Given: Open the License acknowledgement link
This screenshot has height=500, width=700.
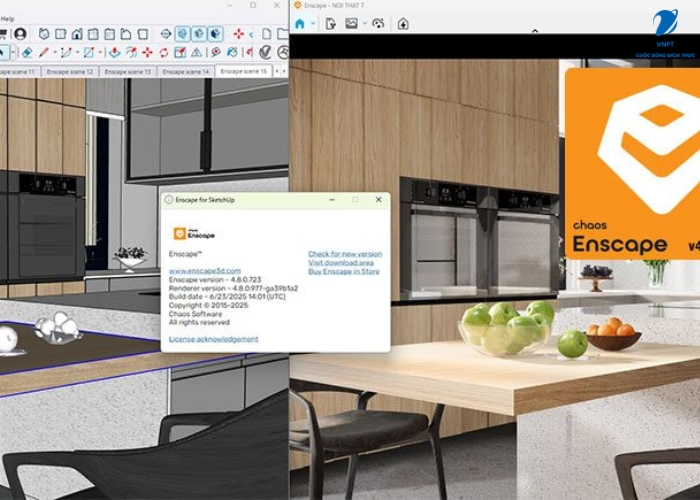Looking at the screenshot, I should 213,339.
